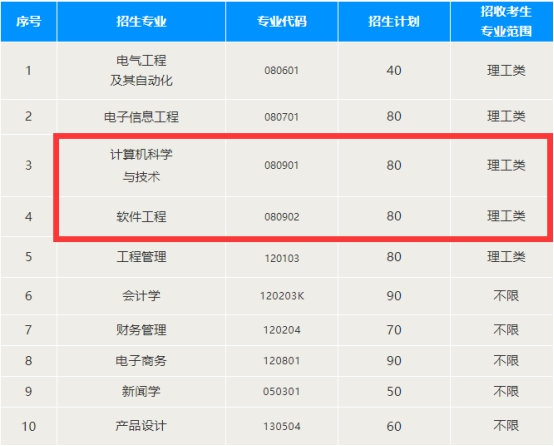Click the 电子商务 major cell
554x446 pixels.
[141, 360]
